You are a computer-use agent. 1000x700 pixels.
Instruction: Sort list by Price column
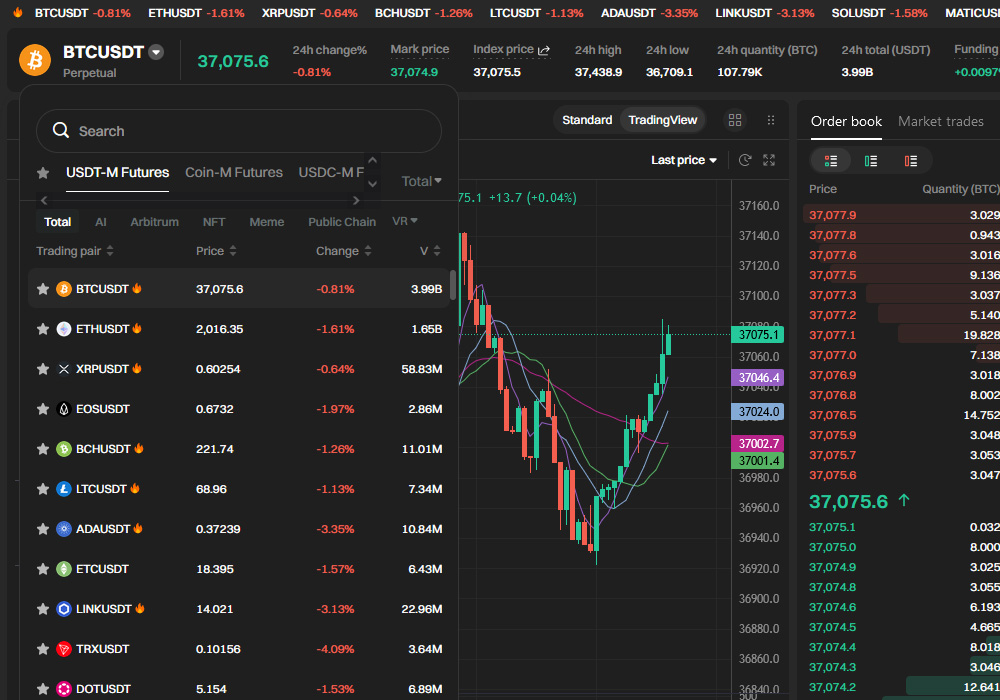tap(216, 251)
